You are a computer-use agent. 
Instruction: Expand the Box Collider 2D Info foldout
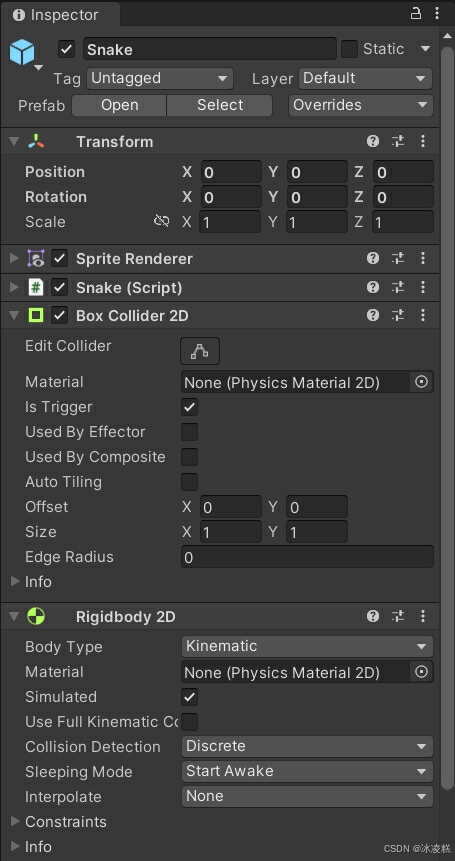coord(15,582)
